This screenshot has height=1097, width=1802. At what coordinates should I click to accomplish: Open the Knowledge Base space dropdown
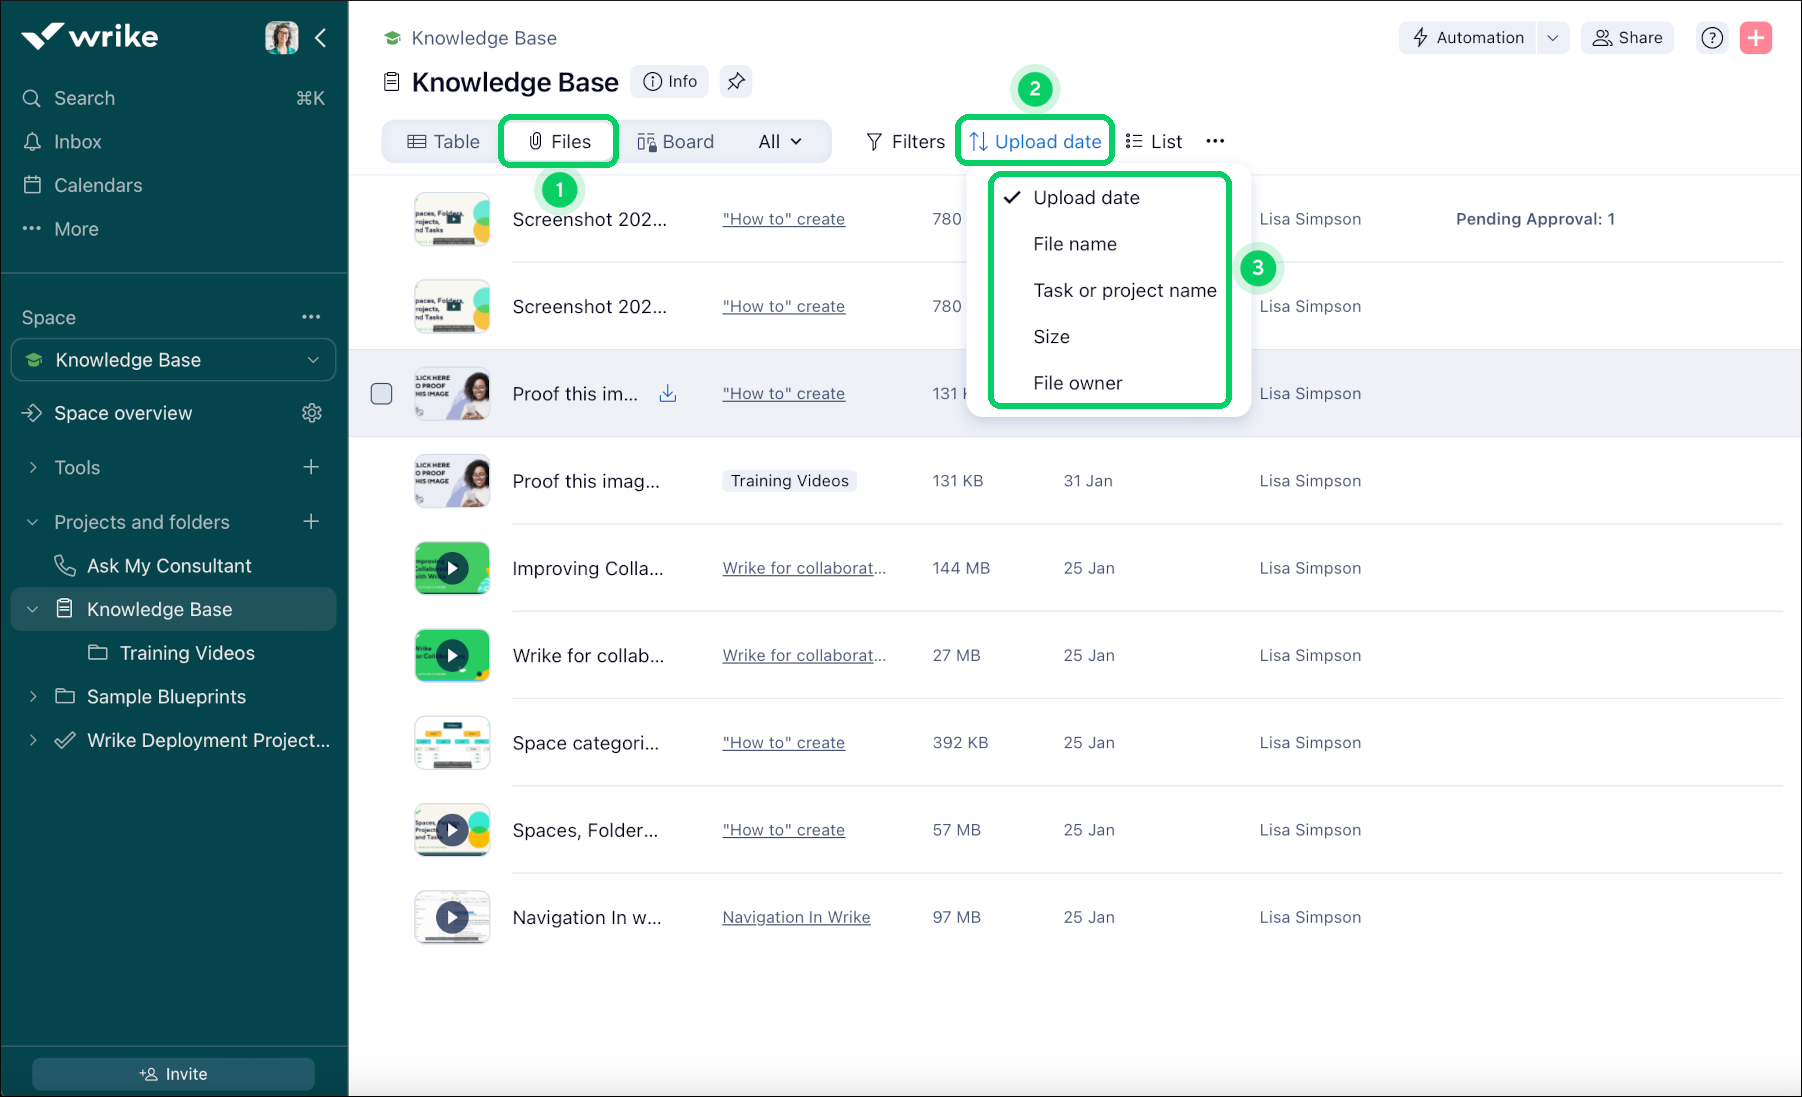[x=314, y=360]
